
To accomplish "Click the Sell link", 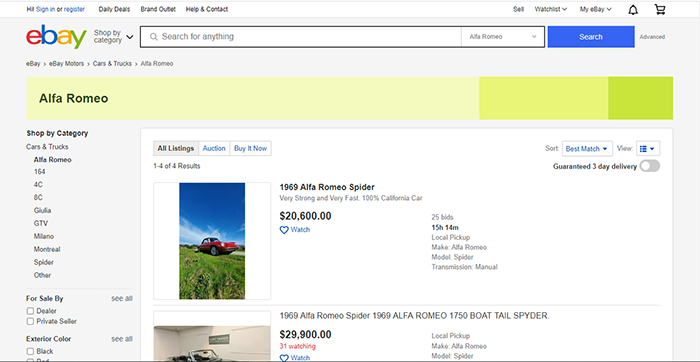I will tap(518, 9).
